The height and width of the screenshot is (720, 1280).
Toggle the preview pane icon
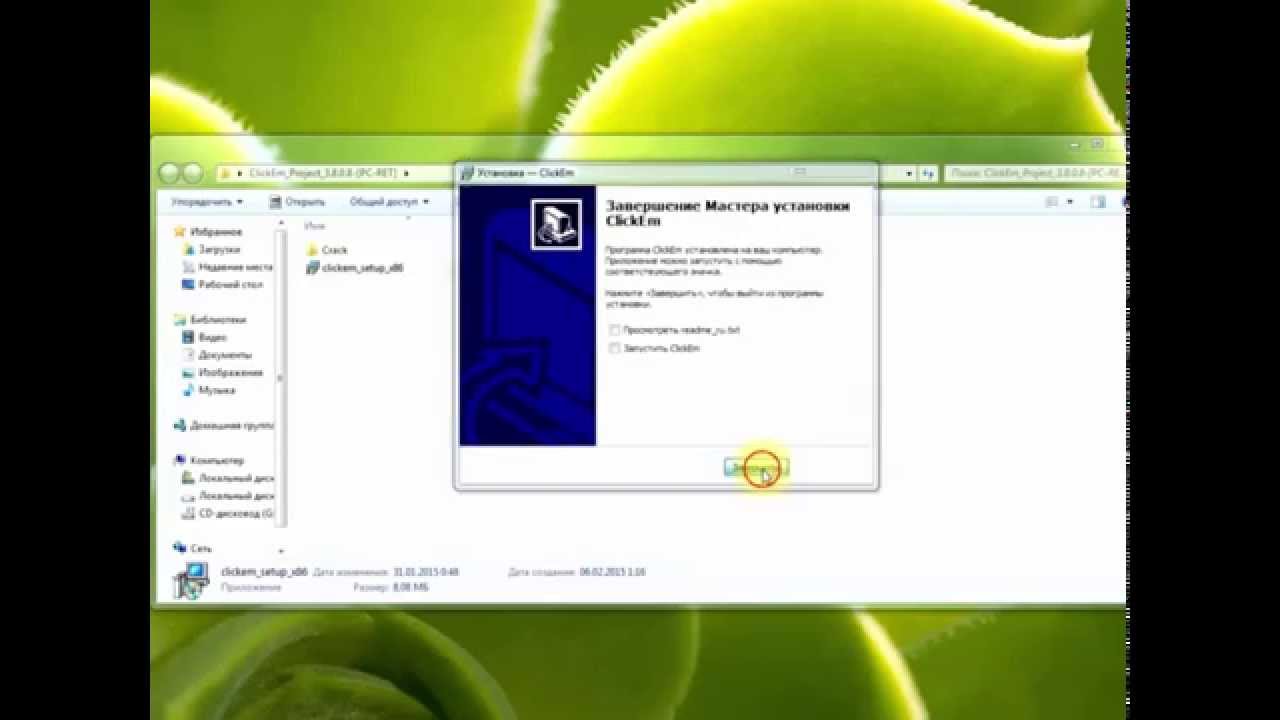click(x=1099, y=201)
